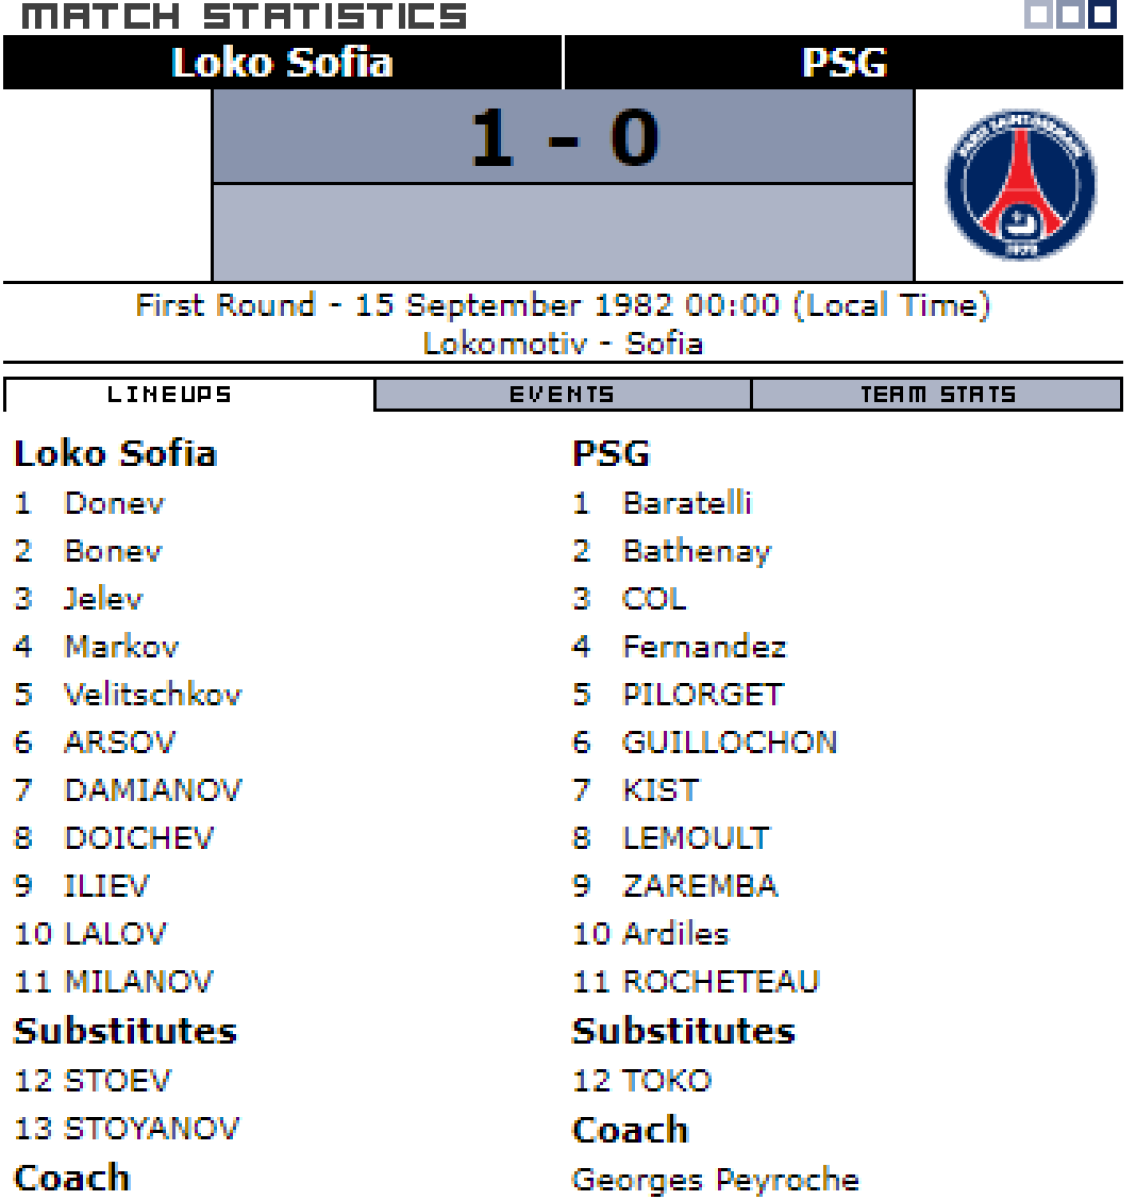Screen dimensions: 1136x1200
Task: Click substitute Toko in PSG list
Action: pos(666,1081)
